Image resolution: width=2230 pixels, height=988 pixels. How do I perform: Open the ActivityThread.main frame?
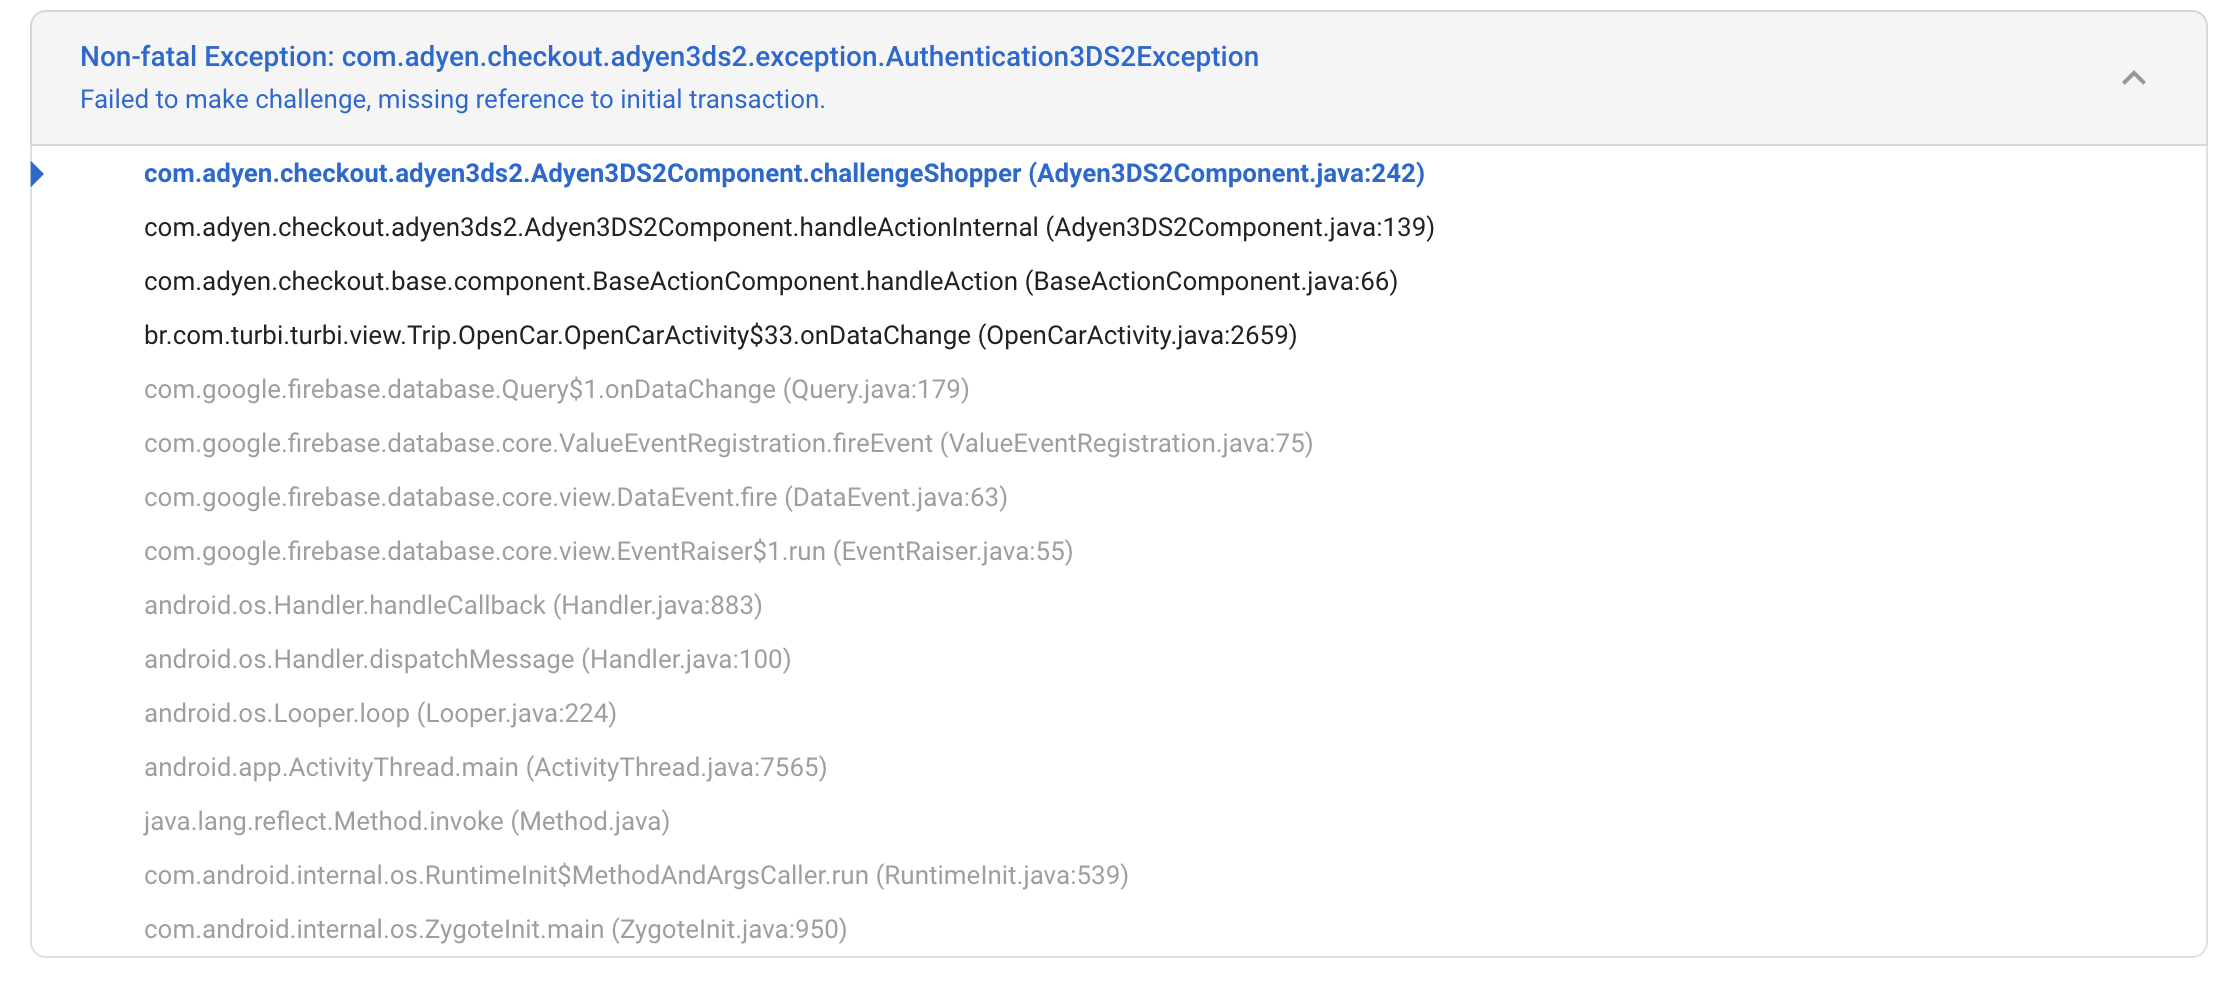click(486, 767)
